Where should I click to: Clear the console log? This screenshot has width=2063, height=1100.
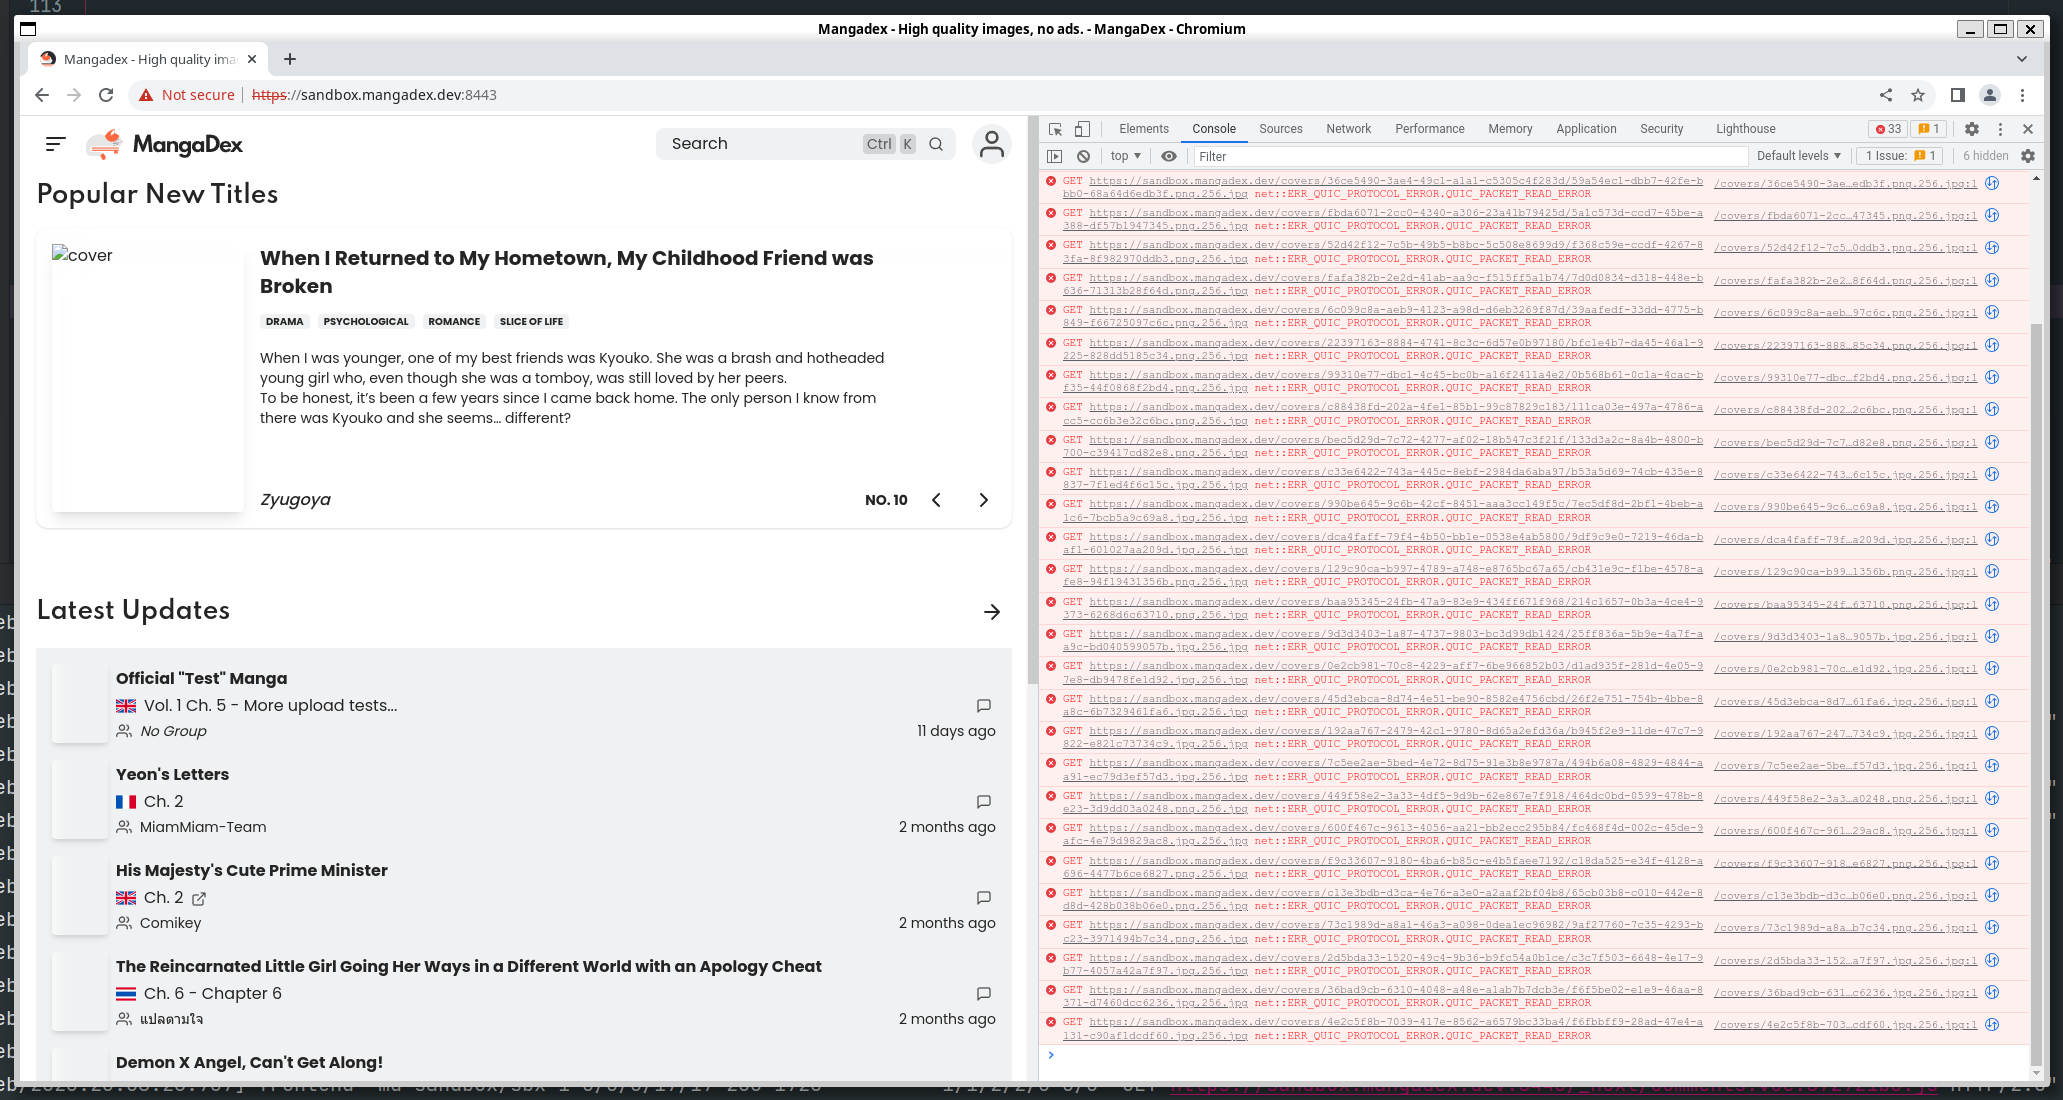click(1083, 156)
